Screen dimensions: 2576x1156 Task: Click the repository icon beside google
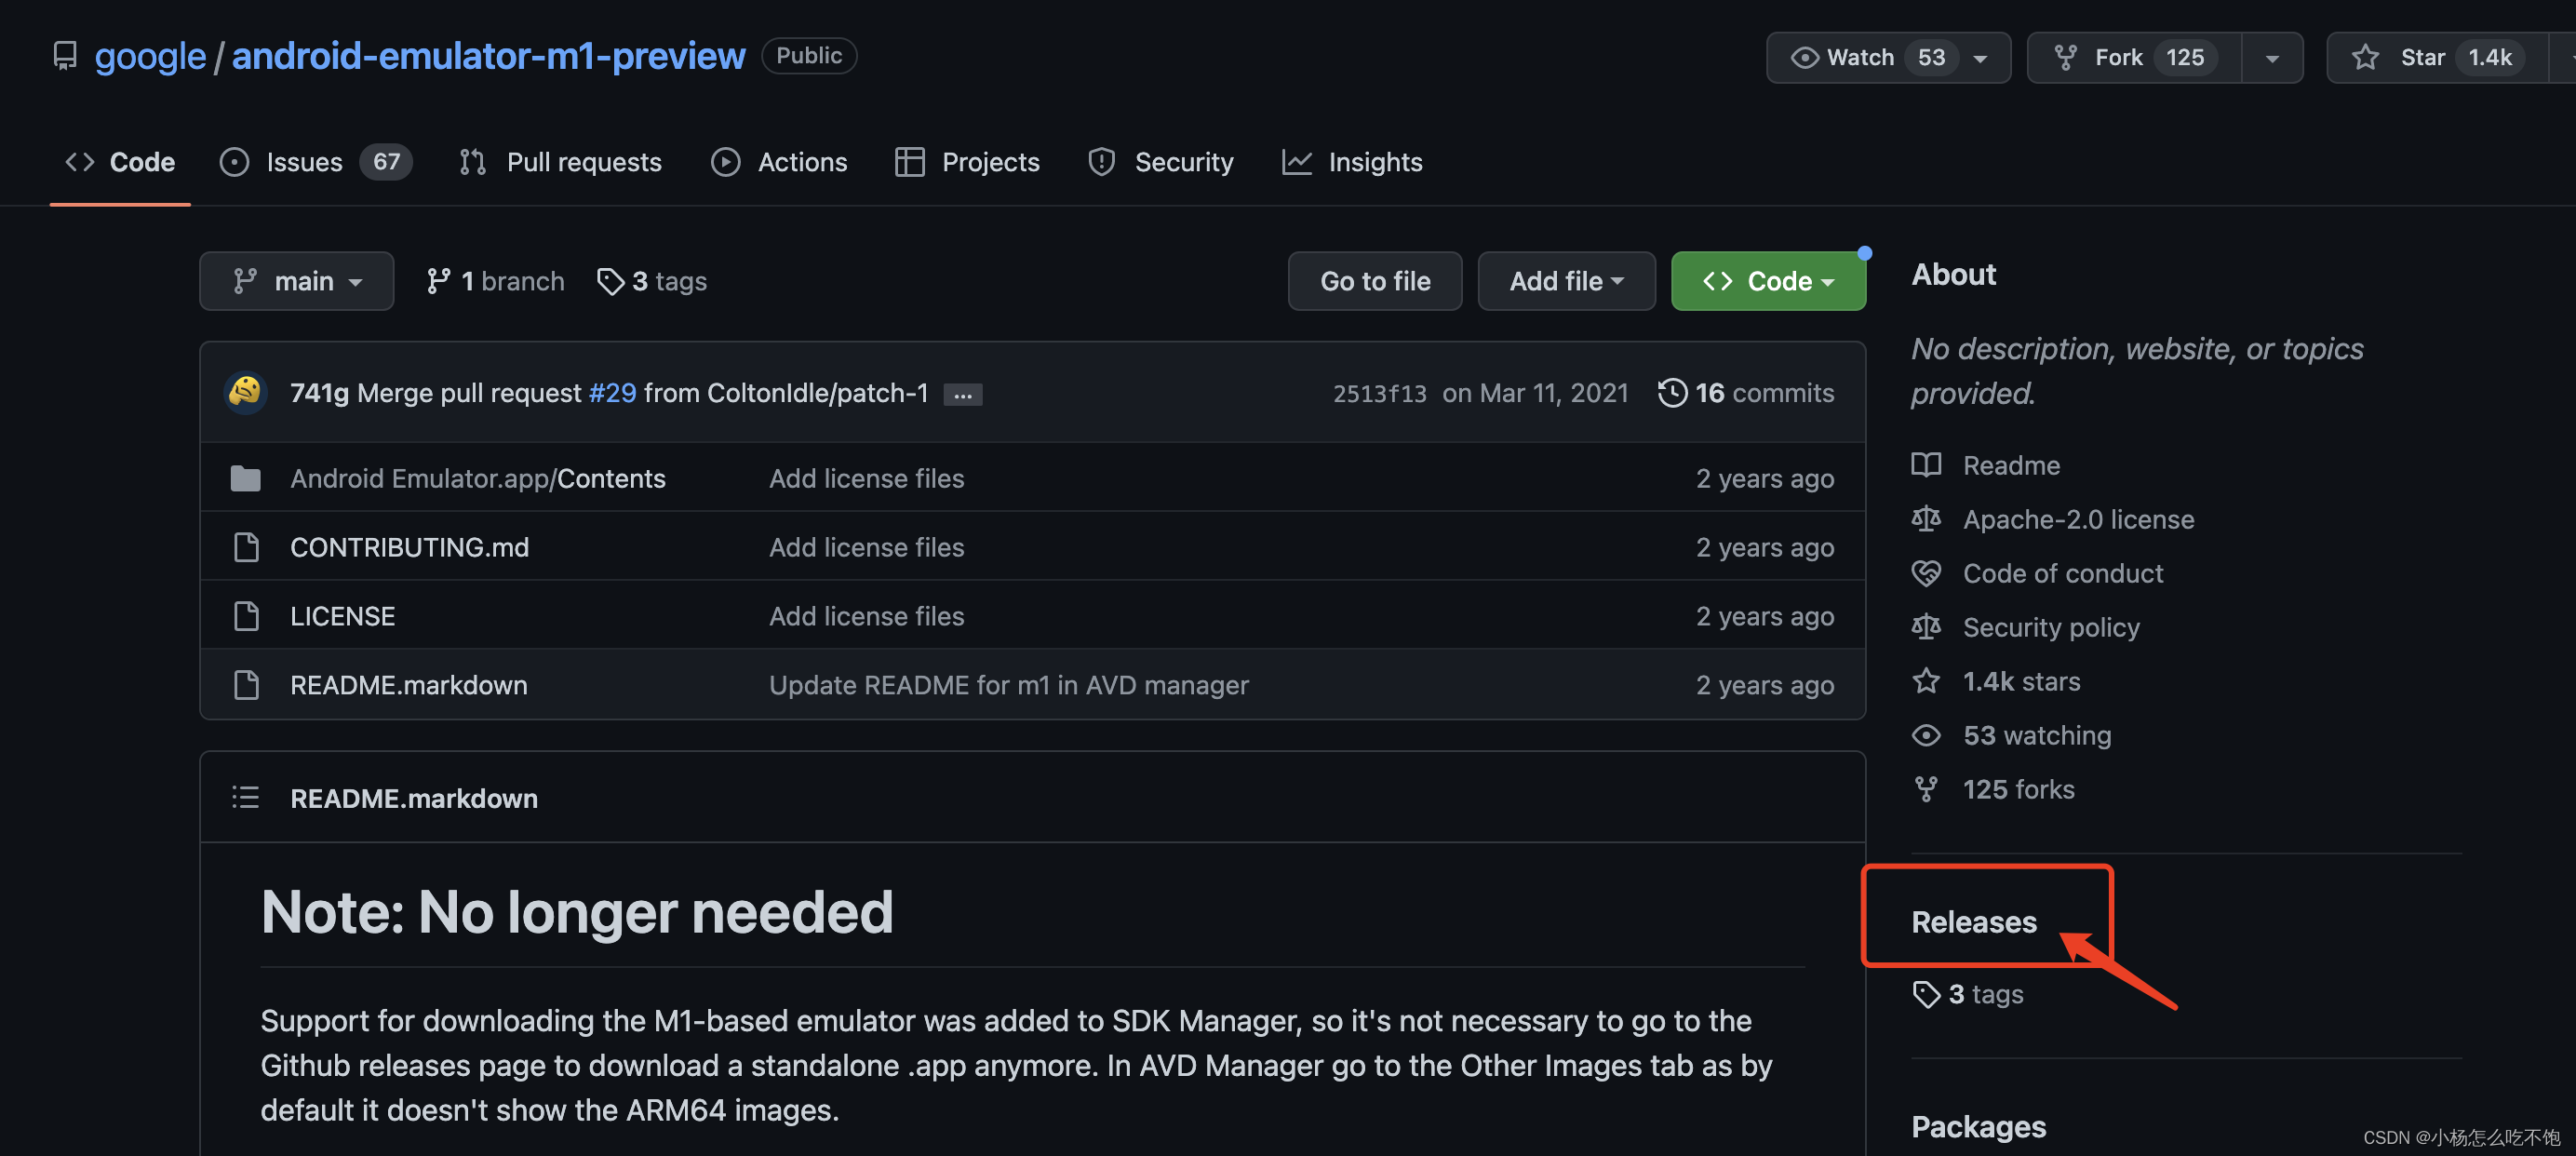(65, 56)
